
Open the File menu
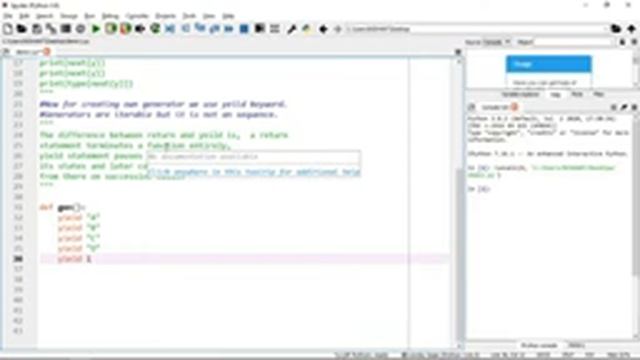[x=8, y=16]
